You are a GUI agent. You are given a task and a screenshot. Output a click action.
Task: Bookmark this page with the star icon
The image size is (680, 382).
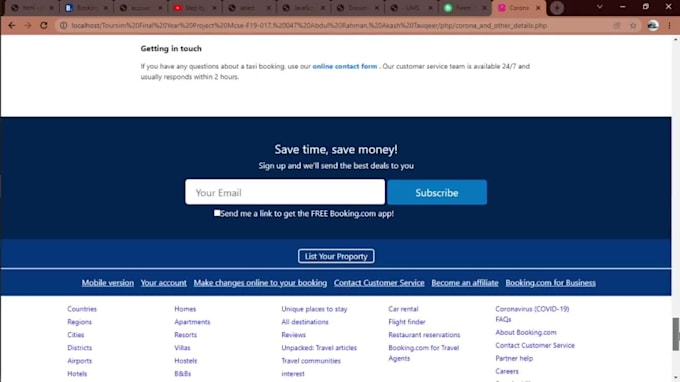633,26
